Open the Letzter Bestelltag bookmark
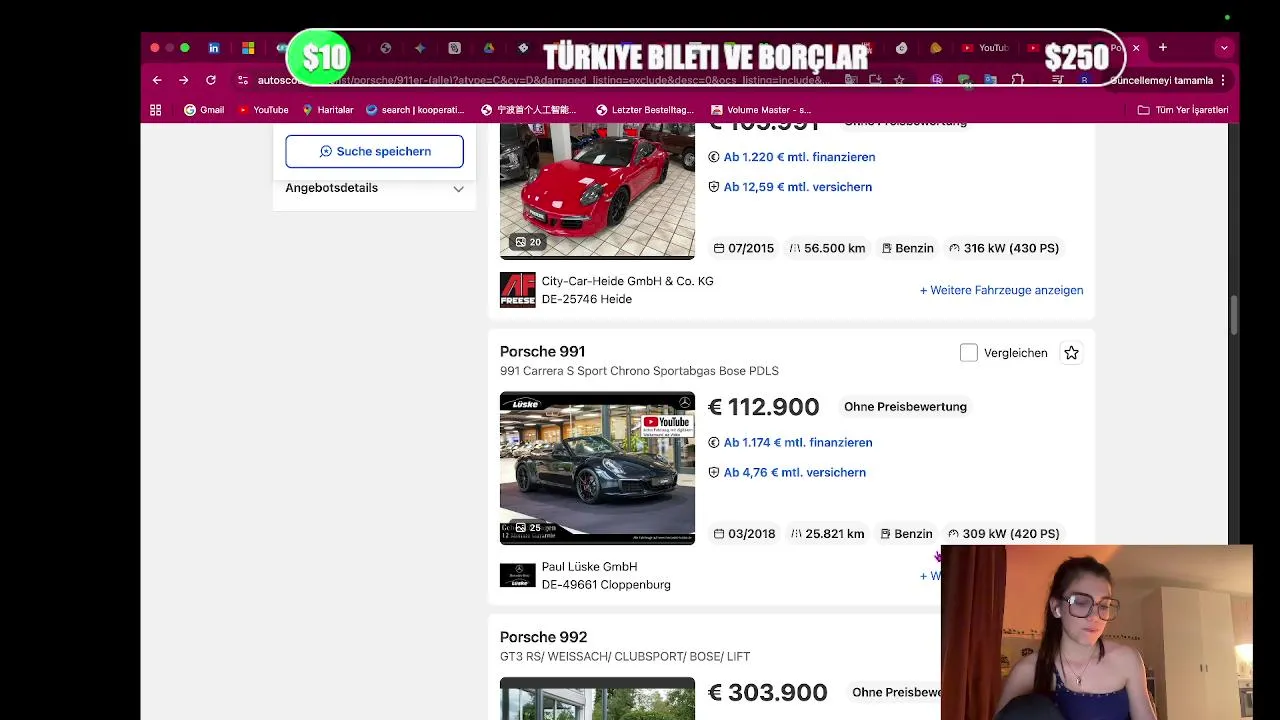This screenshot has width=1280, height=720. (x=644, y=110)
